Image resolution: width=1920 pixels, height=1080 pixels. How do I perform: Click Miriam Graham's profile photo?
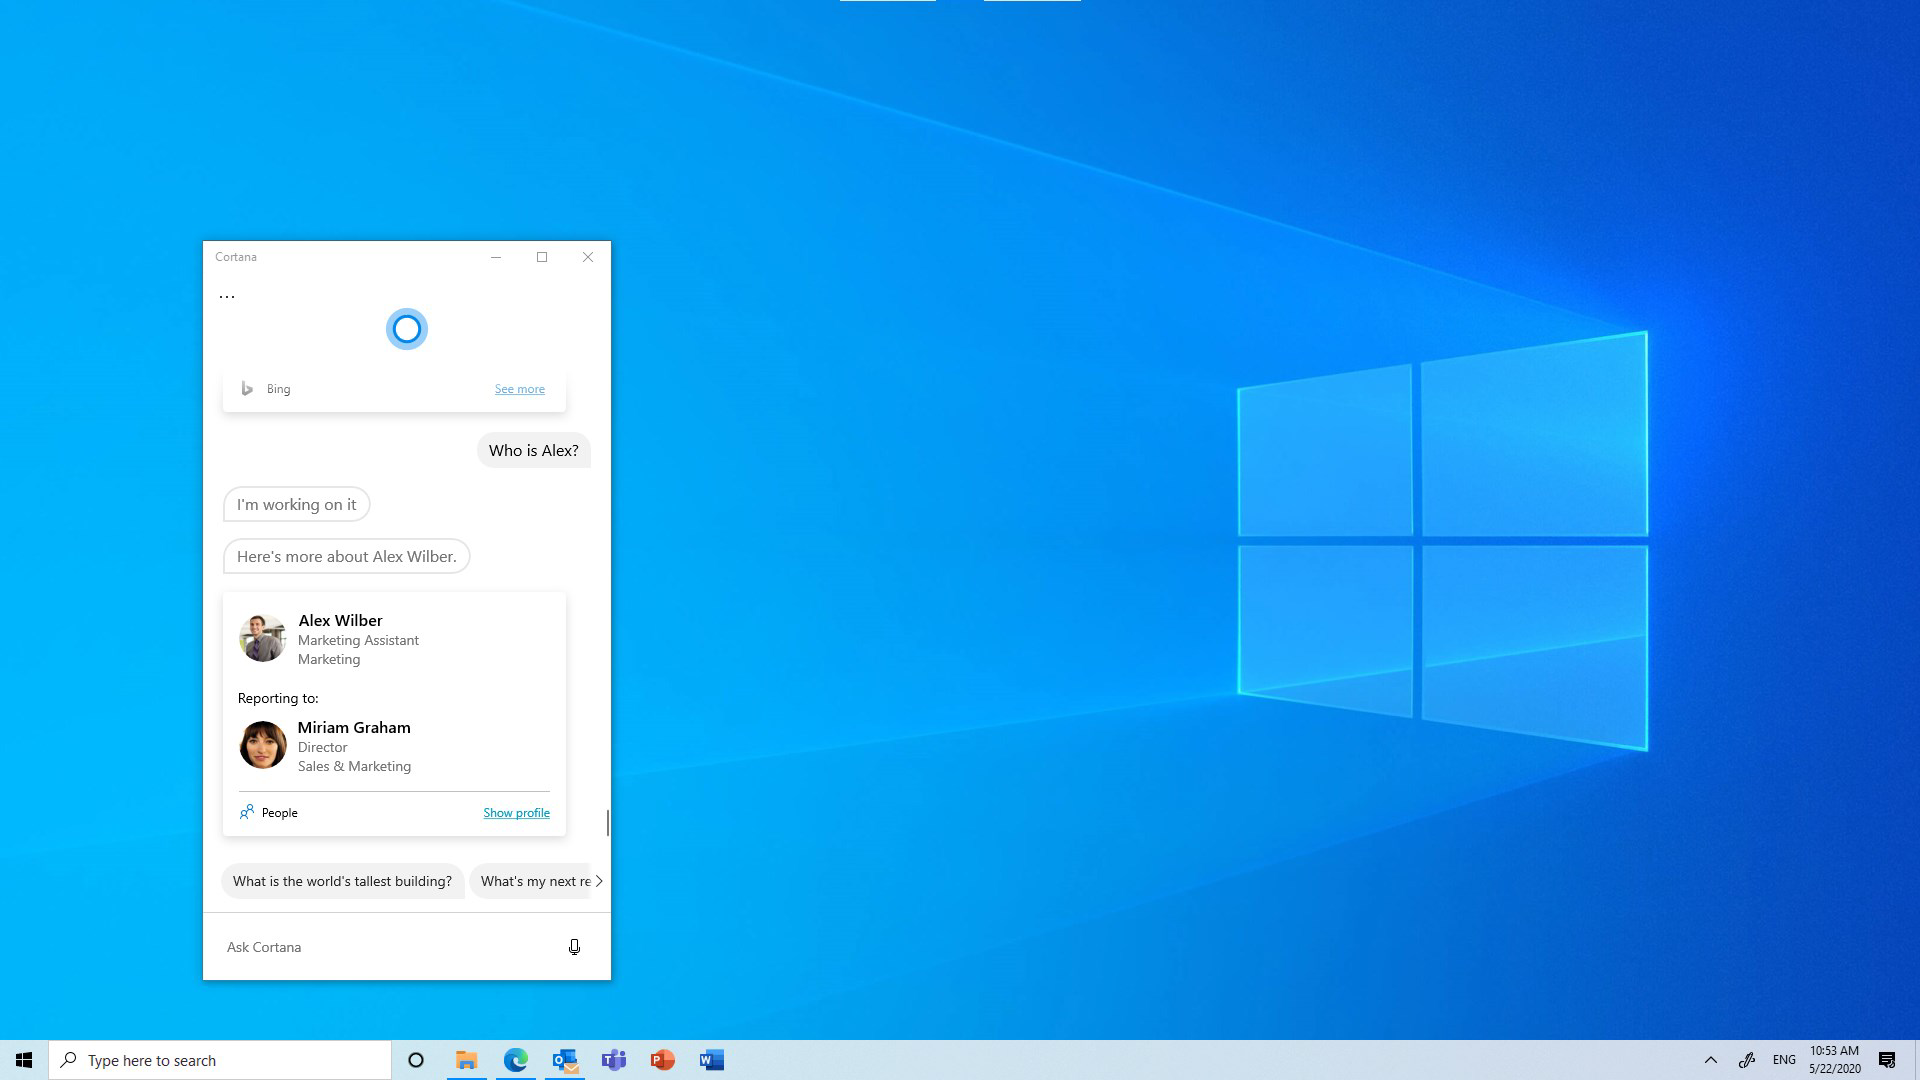click(x=262, y=745)
